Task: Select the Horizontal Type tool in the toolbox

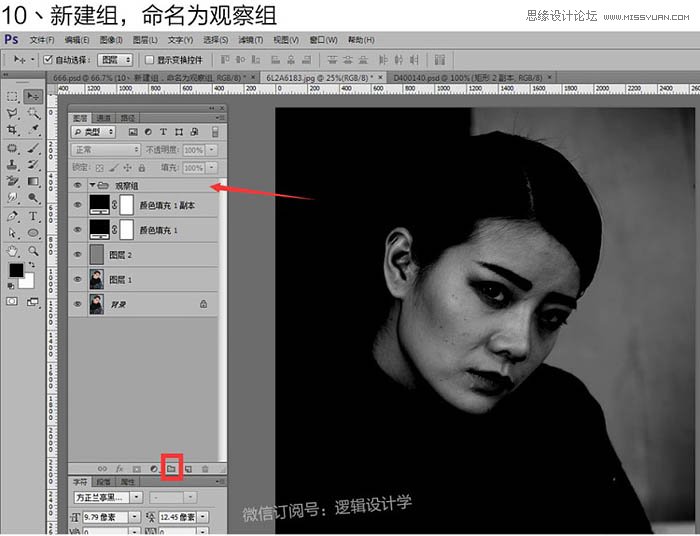Action: point(33,216)
